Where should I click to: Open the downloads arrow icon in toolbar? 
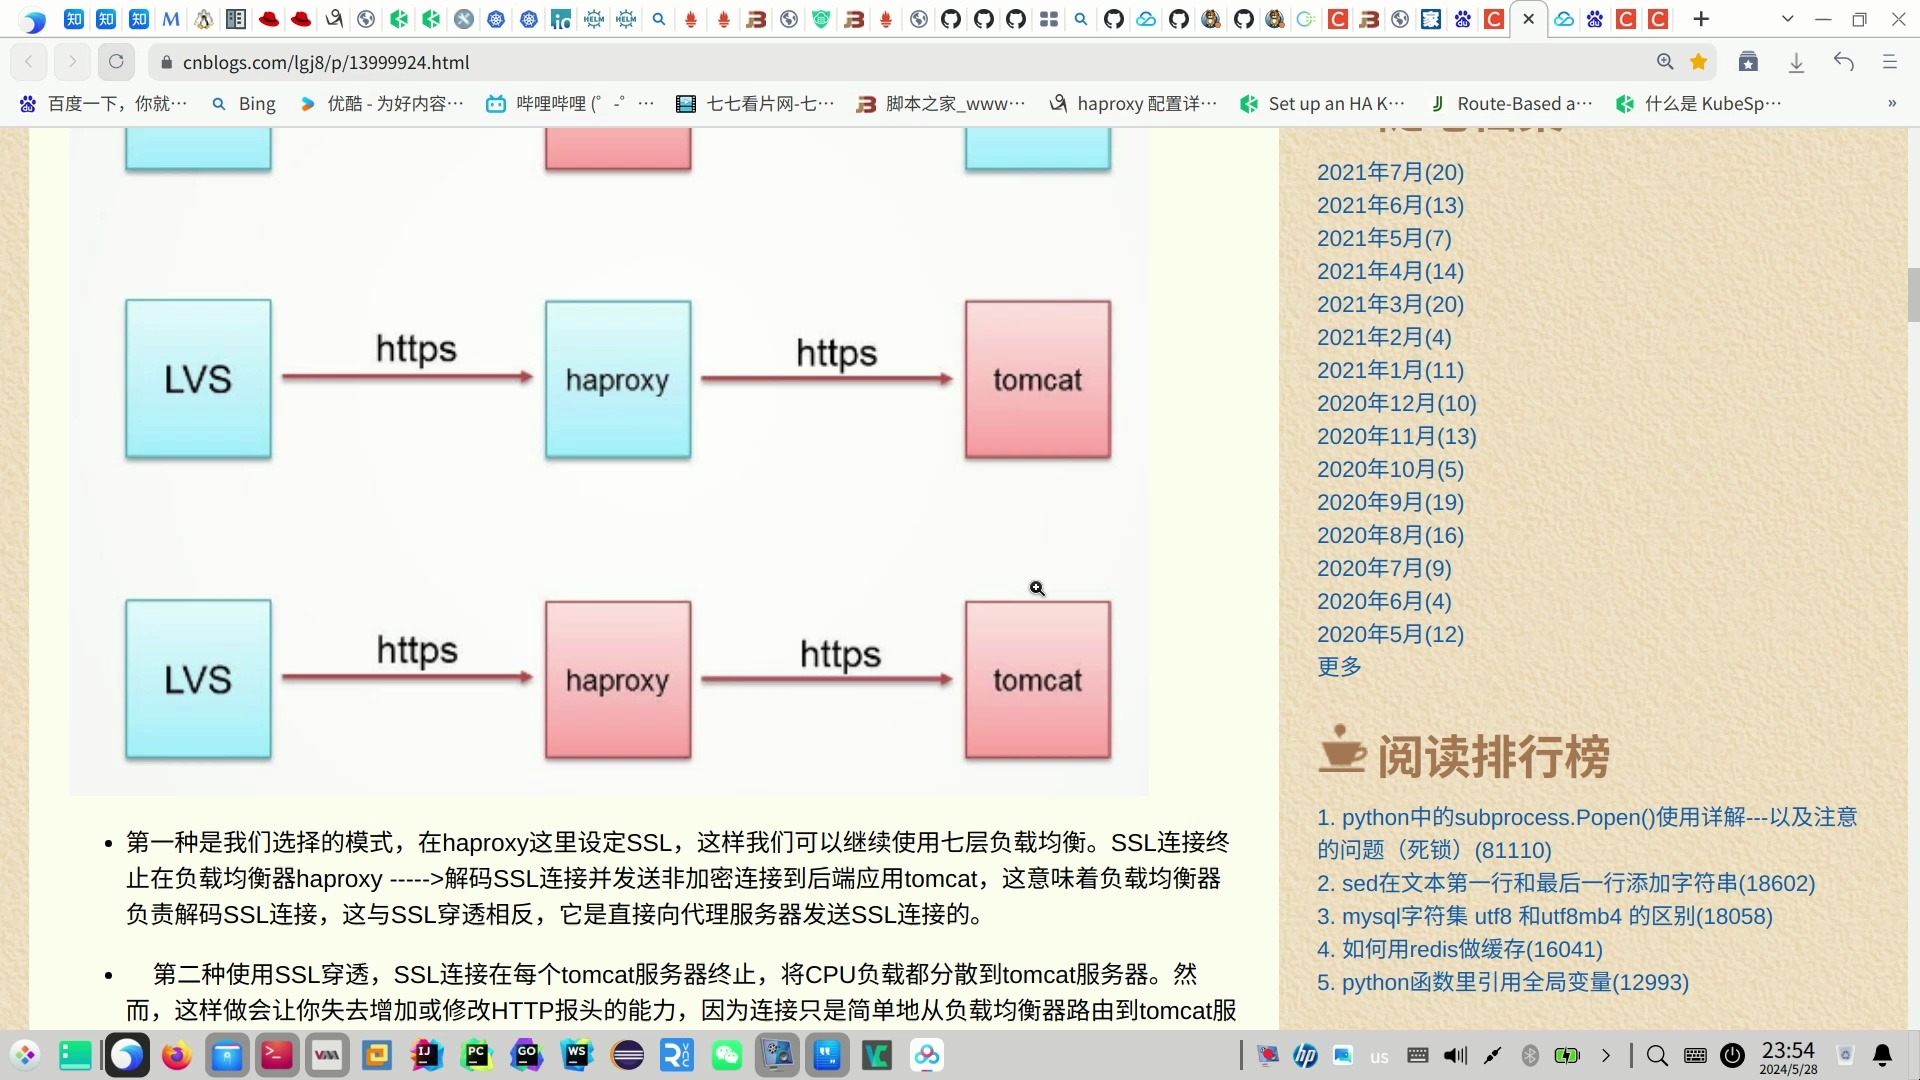click(x=1796, y=62)
